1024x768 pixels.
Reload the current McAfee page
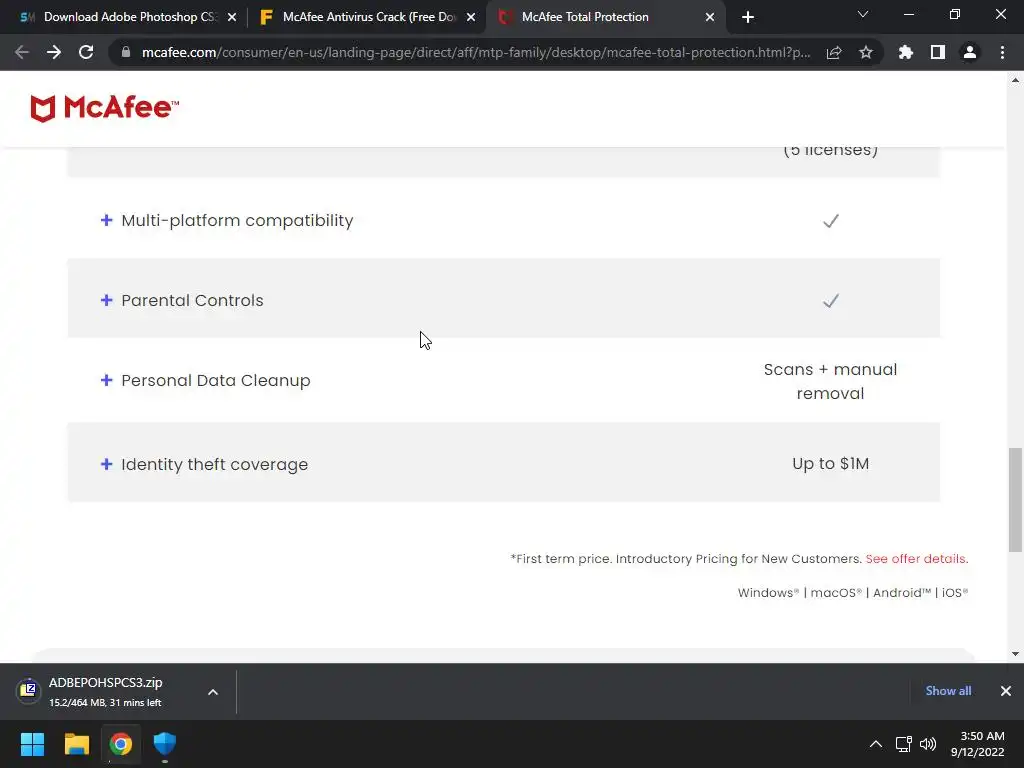click(86, 52)
